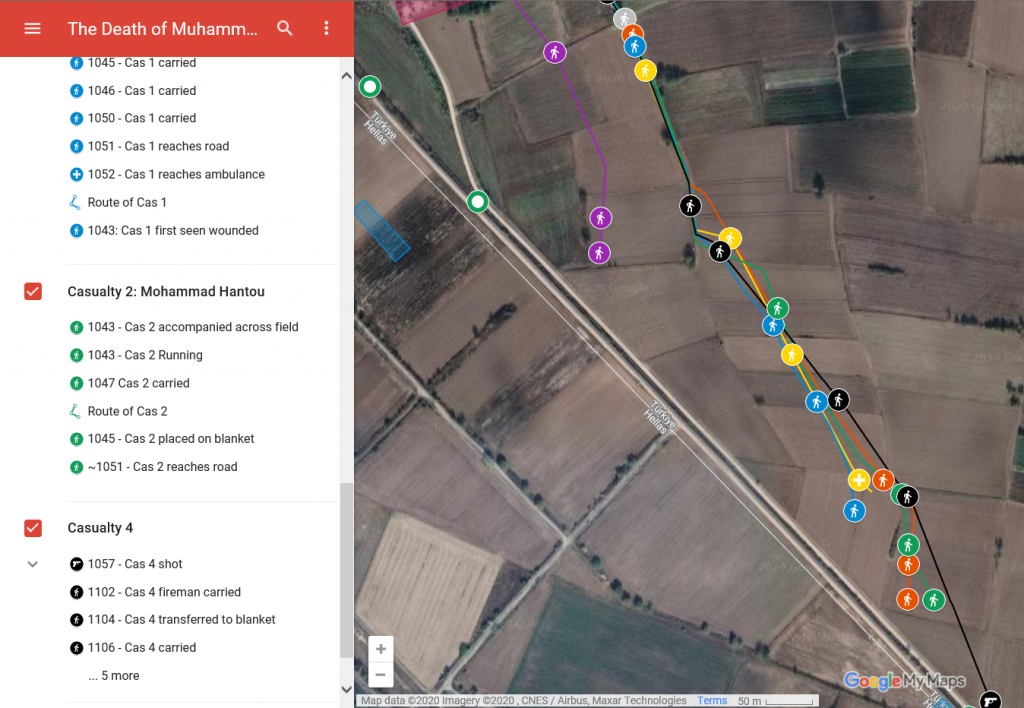This screenshot has height=708, width=1024.
Task: Click the Route of Cas 1 line icon
Action: 76,202
